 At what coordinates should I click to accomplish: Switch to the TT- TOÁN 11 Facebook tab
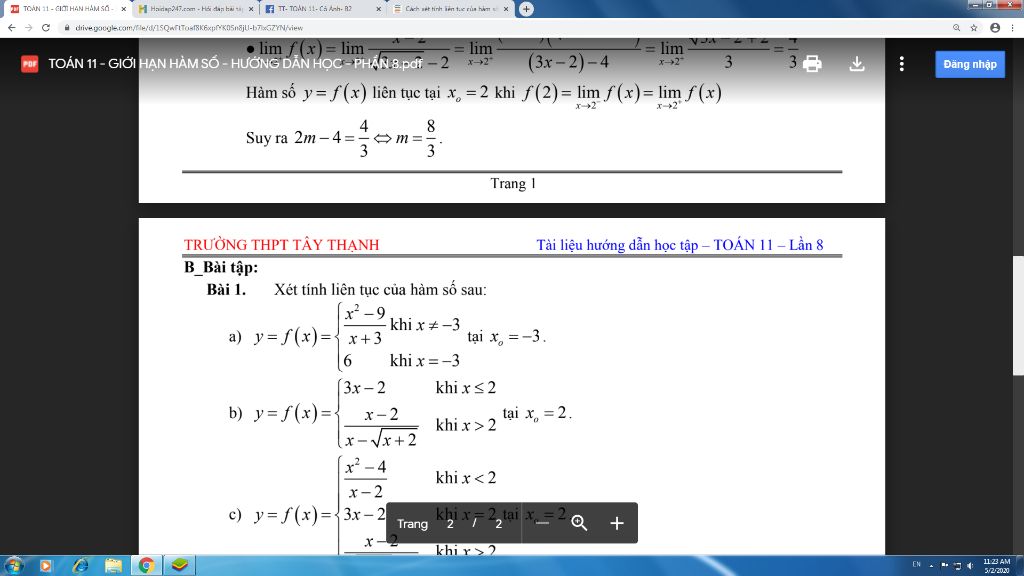pos(322,9)
